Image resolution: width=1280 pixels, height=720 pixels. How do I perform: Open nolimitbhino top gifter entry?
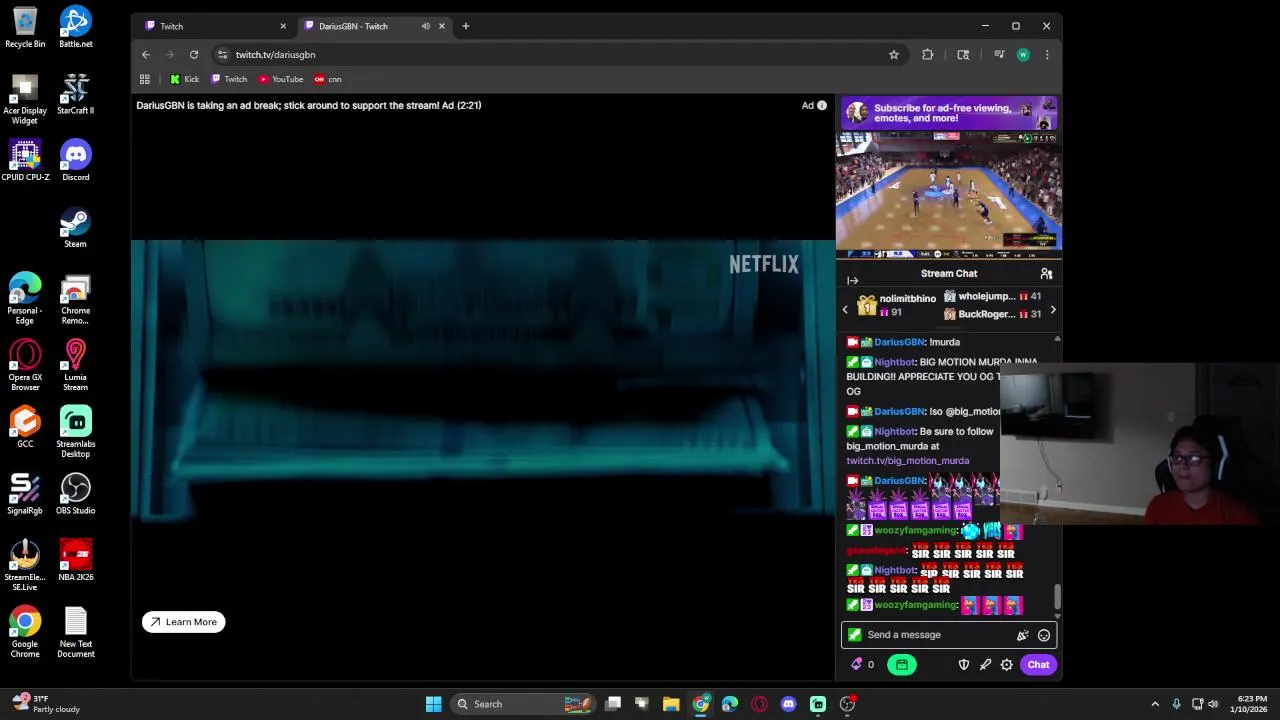coord(897,306)
